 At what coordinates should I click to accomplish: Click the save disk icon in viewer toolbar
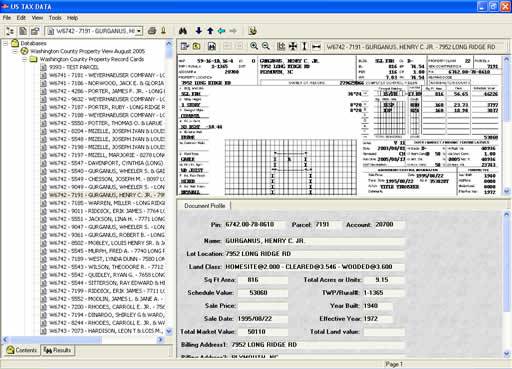[x=212, y=46]
